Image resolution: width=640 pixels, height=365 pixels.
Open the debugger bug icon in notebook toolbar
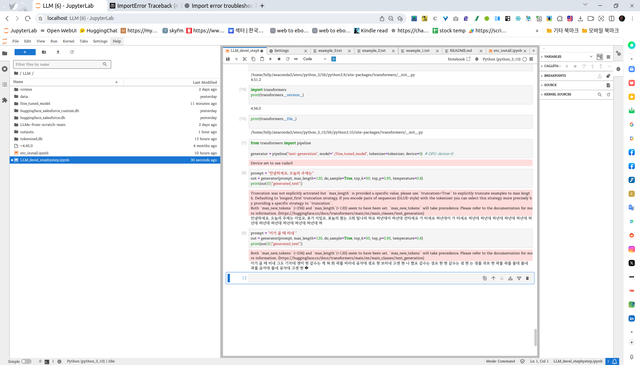coord(476,59)
